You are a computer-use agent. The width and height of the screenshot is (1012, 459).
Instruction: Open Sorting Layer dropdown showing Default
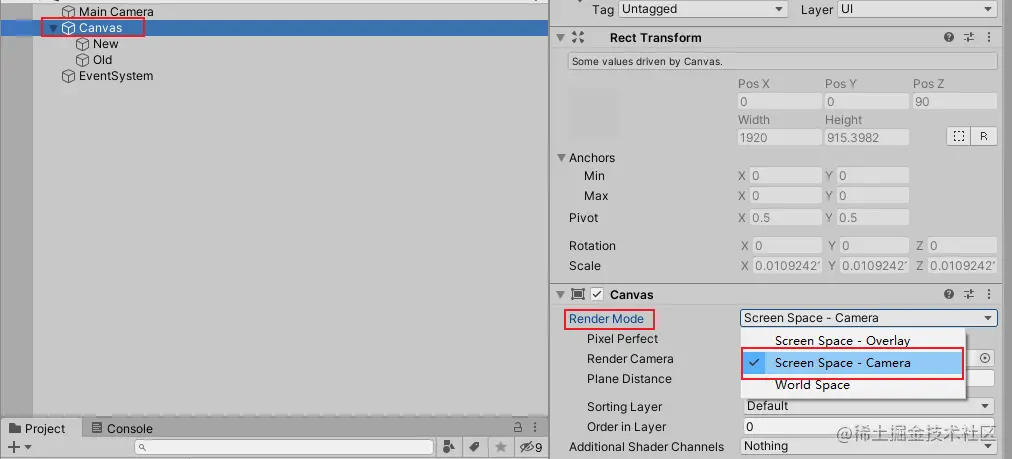(868, 406)
